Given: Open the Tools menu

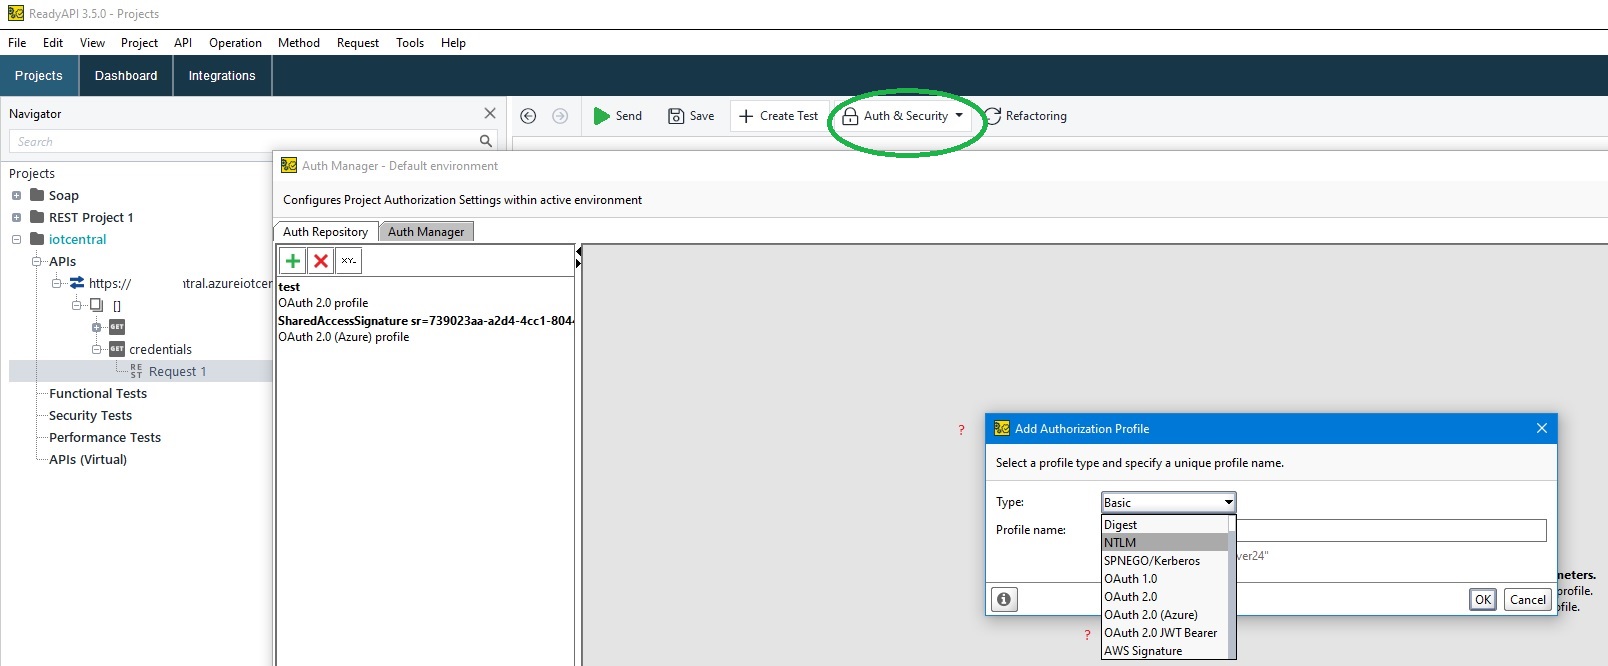Looking at the screenshot, I should coord(410,43).
